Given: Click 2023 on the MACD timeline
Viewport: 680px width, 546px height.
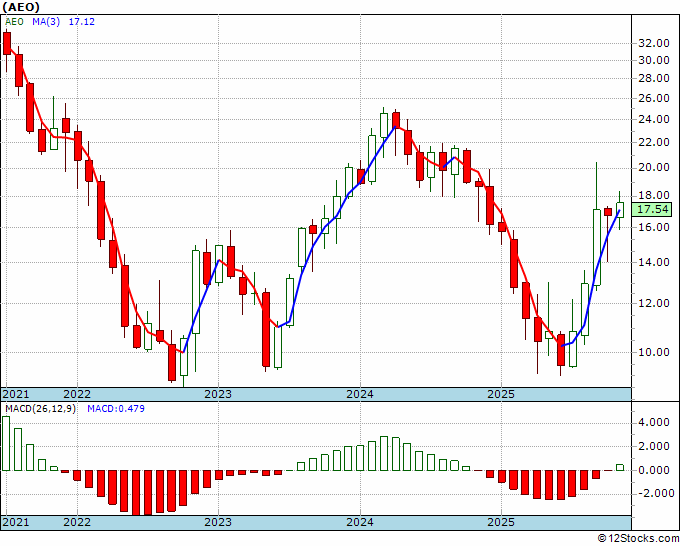Looking at the screenshot, I should pos(218,522).
